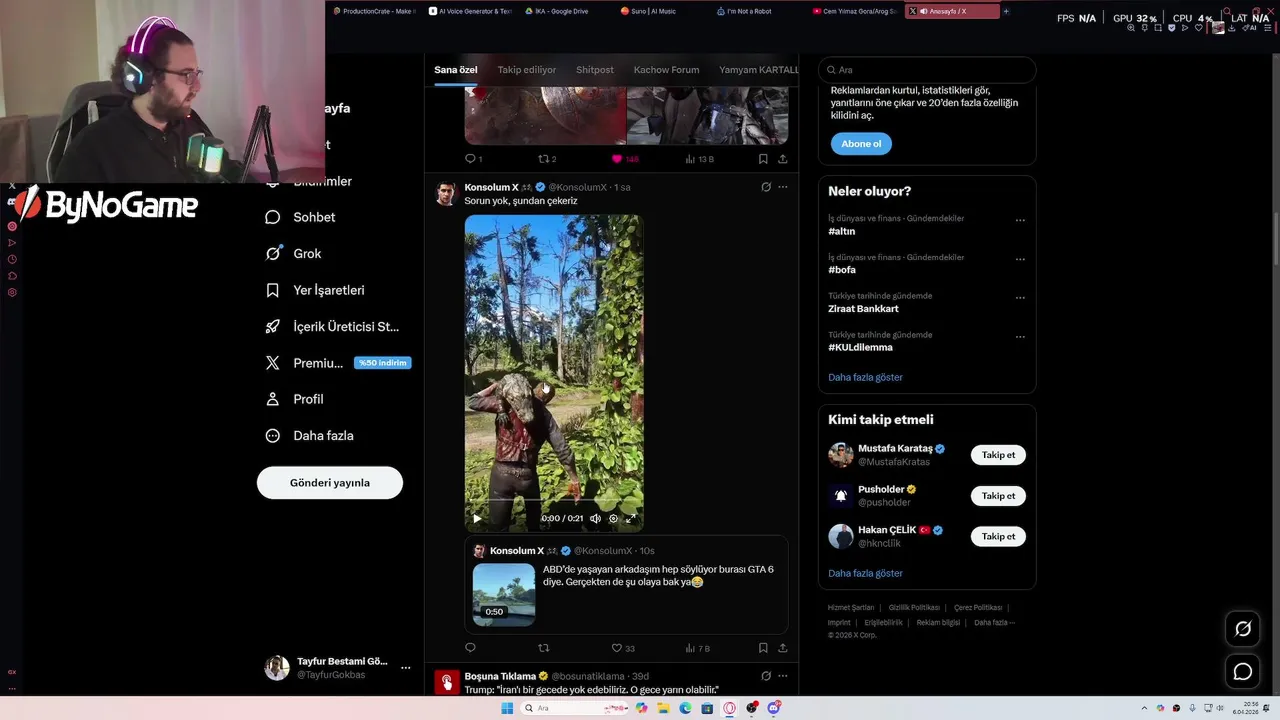Open quoted post thumbnail showing 0:50

(x=504, y=595)
